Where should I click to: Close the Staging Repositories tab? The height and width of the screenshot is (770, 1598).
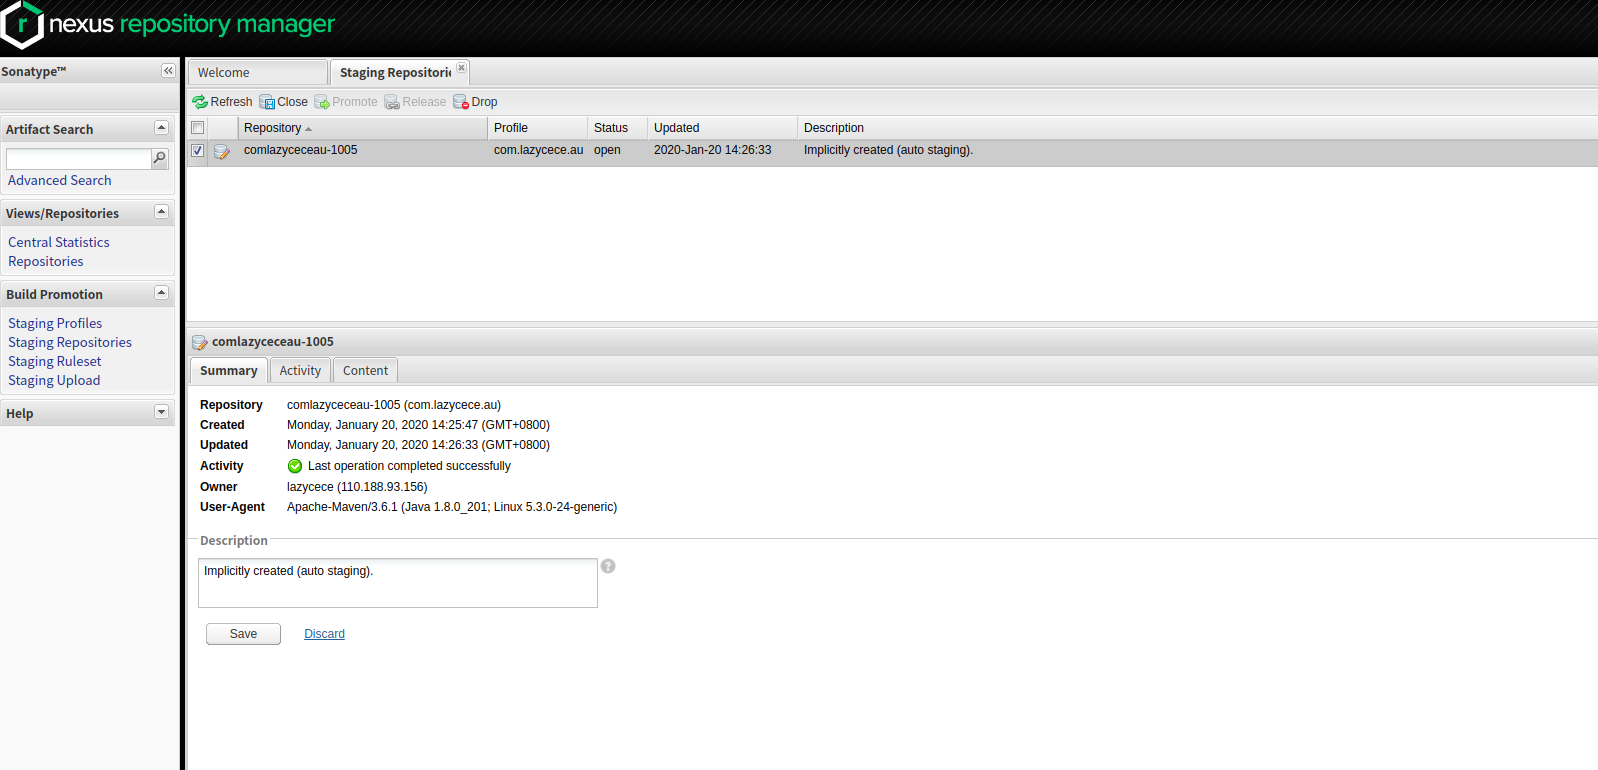(461, 68)
